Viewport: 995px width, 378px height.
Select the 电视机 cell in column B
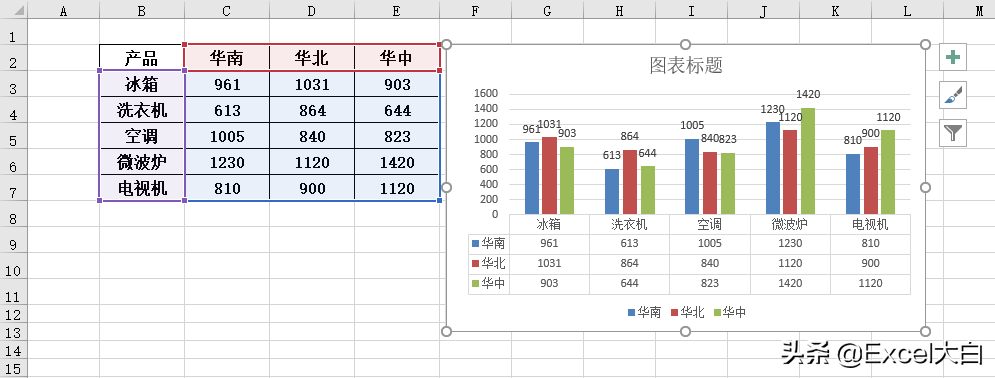pos(142,188)
